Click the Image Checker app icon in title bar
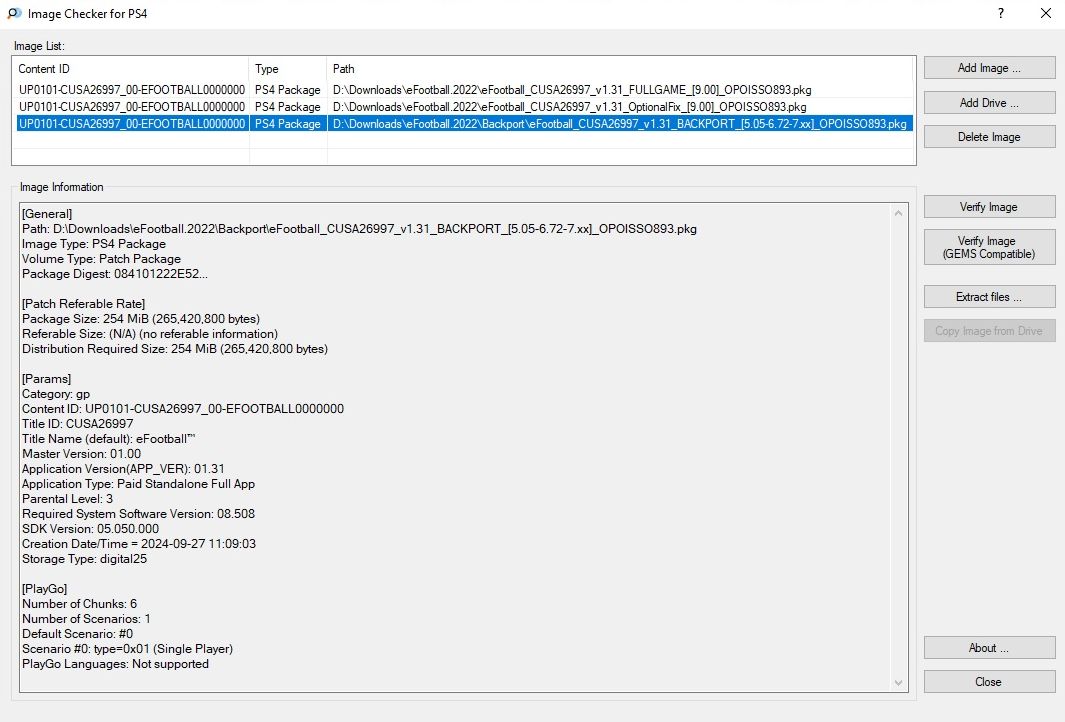The image size is (1065, 722). coord(14,14)
